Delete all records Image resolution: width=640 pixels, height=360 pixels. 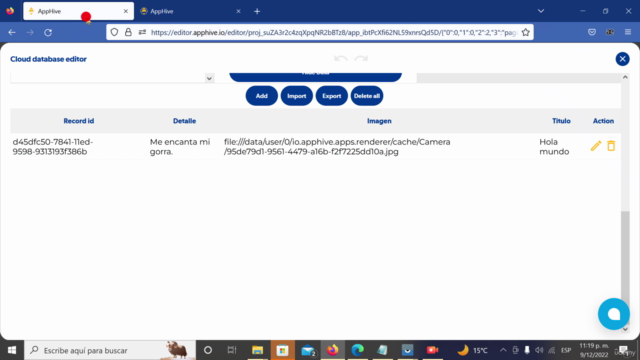367,96
